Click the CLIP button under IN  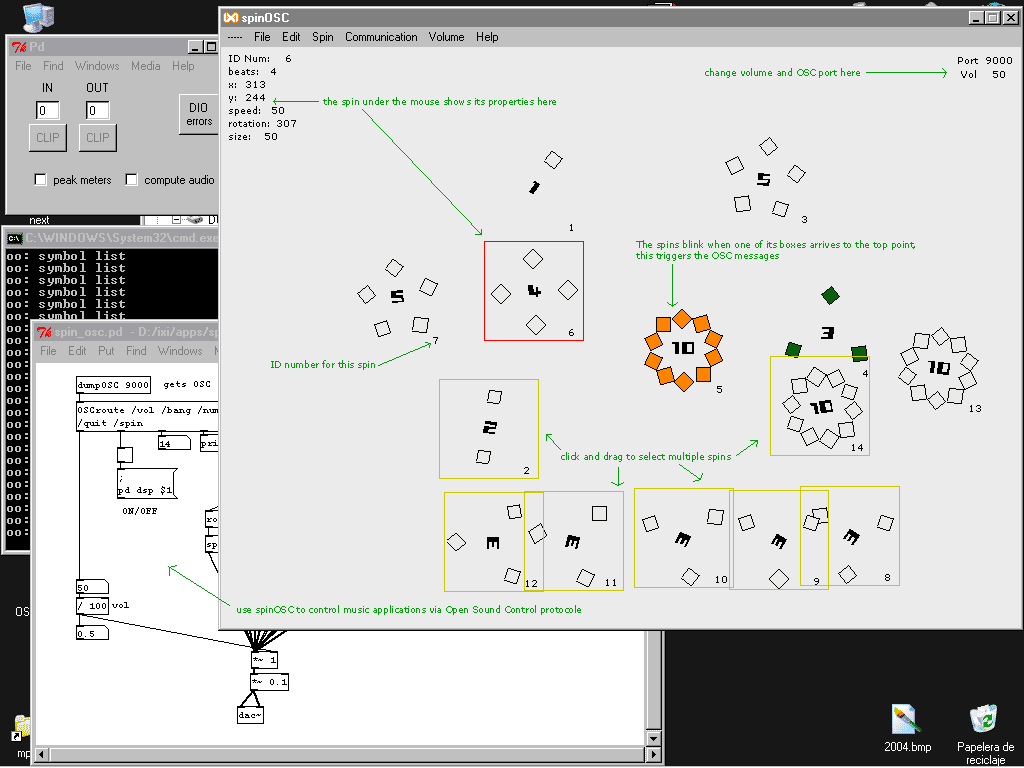pos(48,138)
